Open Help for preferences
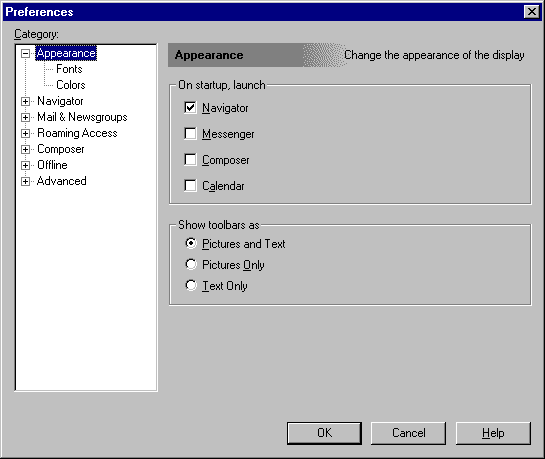 point(493,433)
